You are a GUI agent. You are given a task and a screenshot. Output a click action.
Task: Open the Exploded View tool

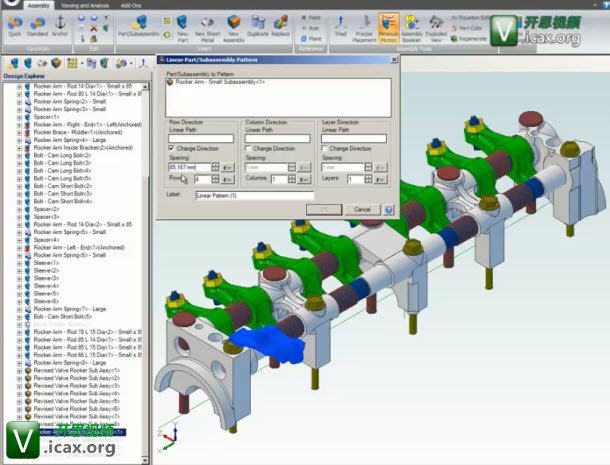pyautogui.click(x=437, y=24)
